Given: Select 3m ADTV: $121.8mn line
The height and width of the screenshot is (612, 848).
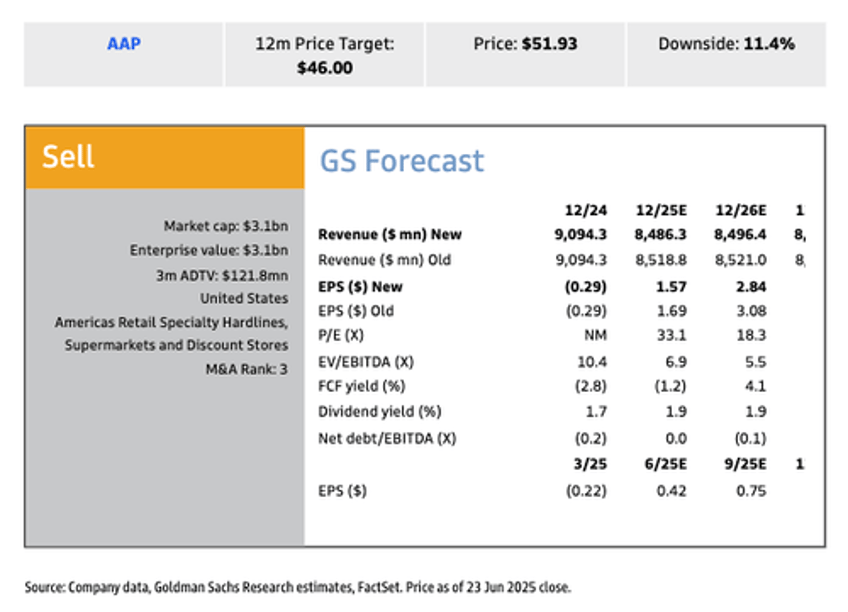Looking at the screenshot, I should [x=222, y=275].
